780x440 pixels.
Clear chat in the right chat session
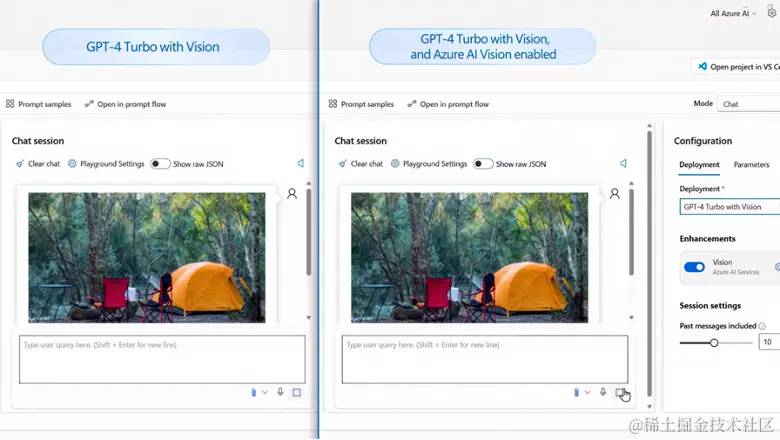tap(361, 164)
